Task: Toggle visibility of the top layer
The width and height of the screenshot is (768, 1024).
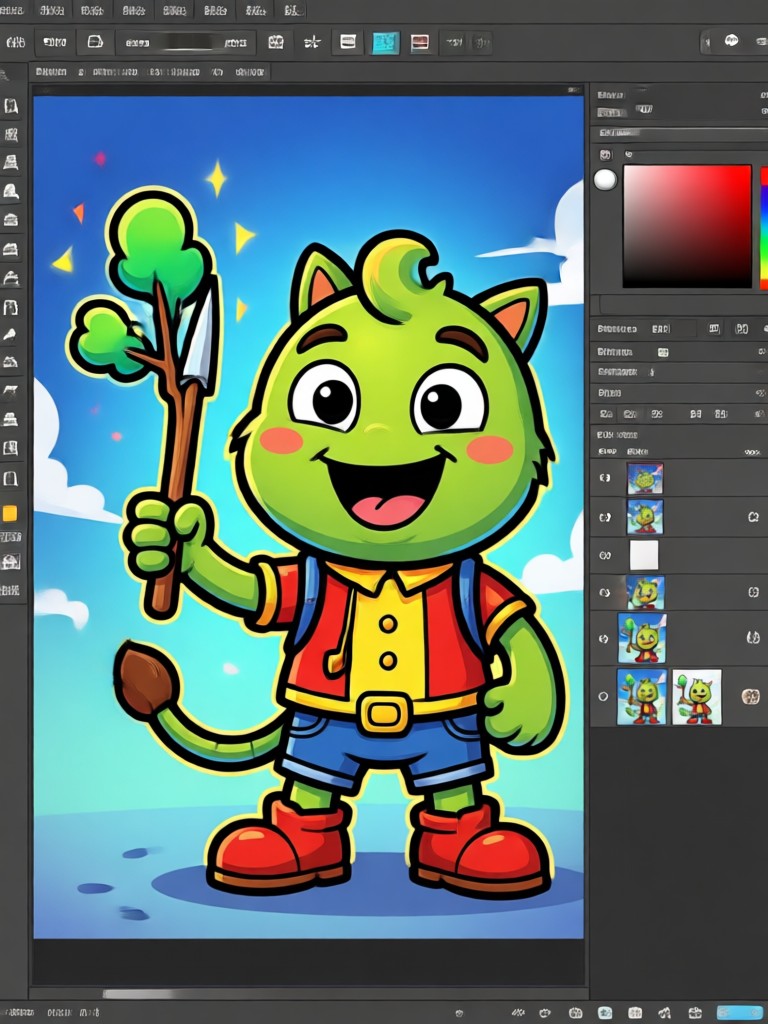Action: [x=605, y=478]
